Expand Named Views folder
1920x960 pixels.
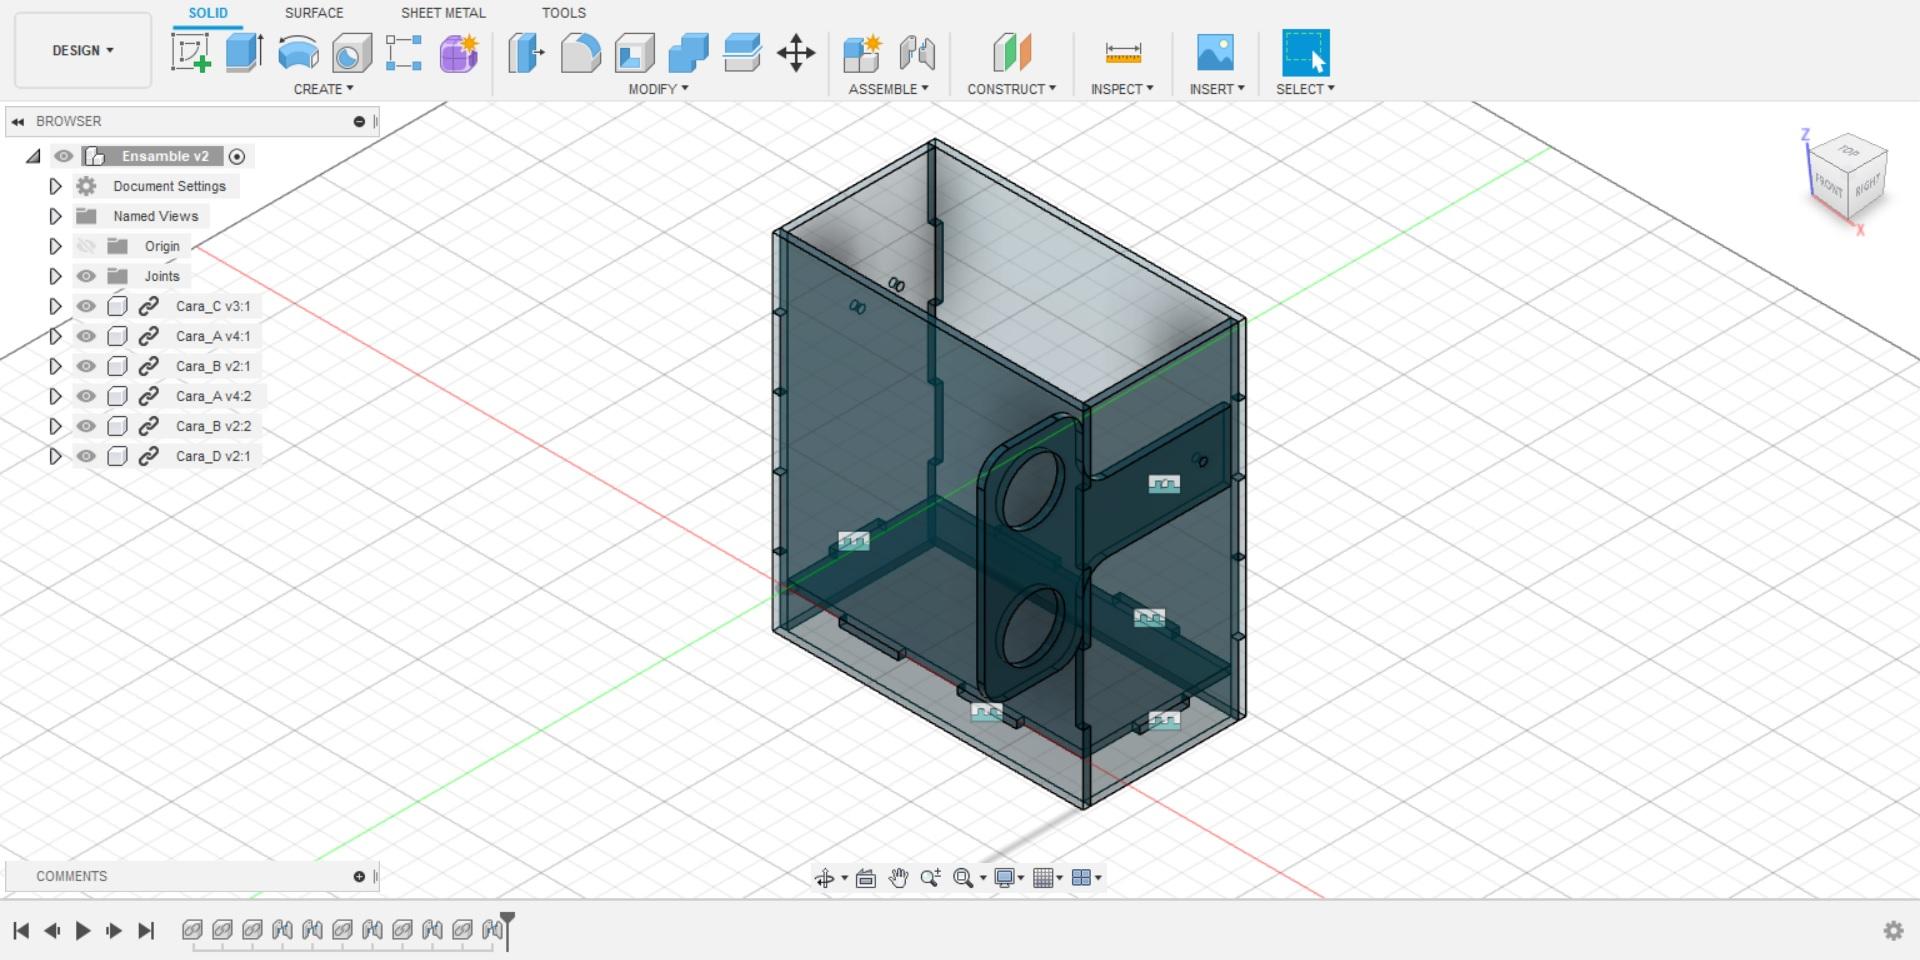(55, 216)
